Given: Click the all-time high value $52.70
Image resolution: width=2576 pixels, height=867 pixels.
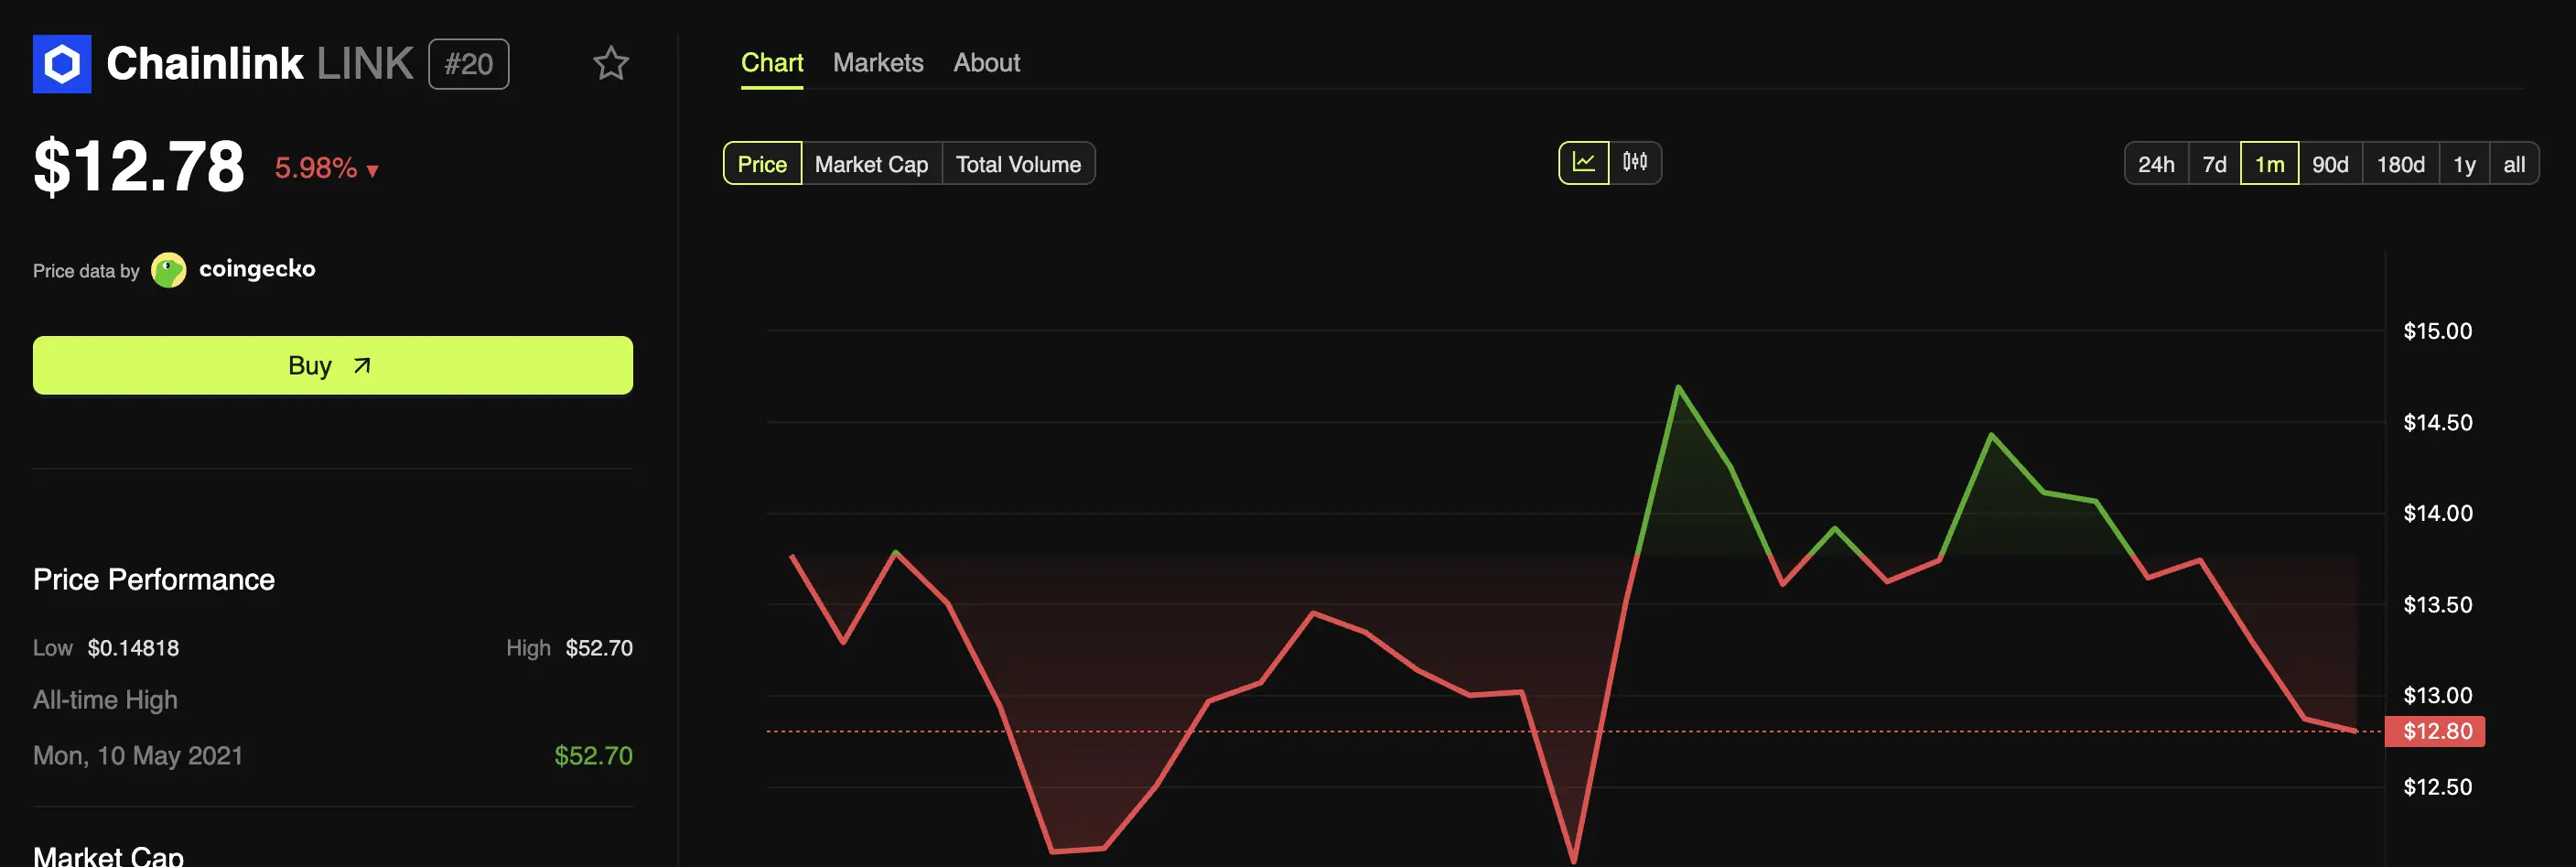Looking at the screenshot, I should [x=594, y=755].
